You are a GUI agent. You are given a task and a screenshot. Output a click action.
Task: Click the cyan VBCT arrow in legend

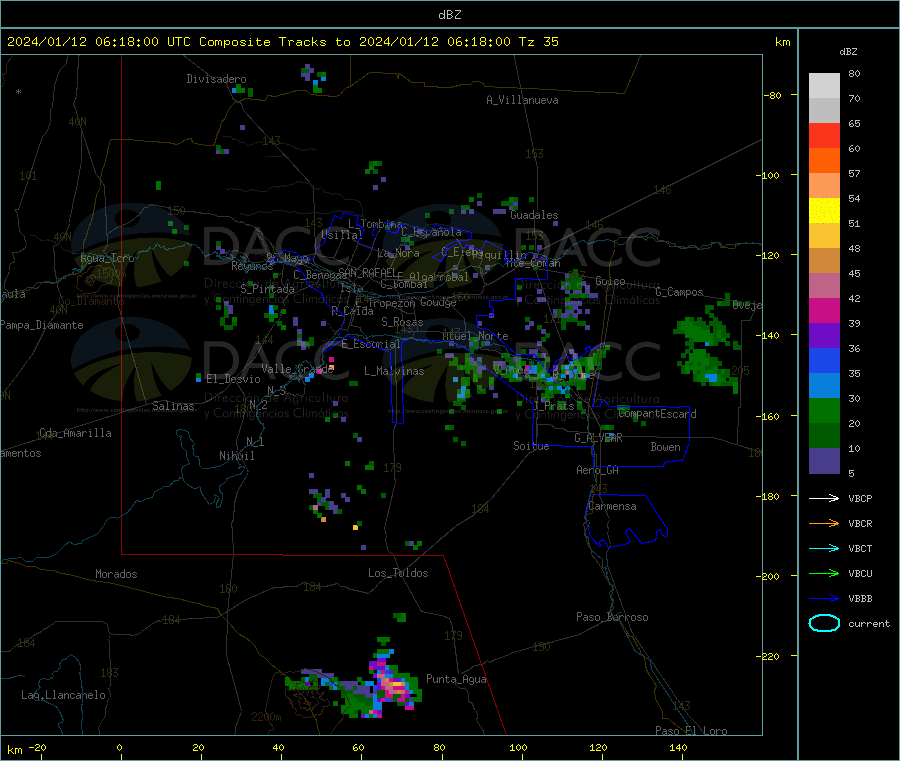824,548
